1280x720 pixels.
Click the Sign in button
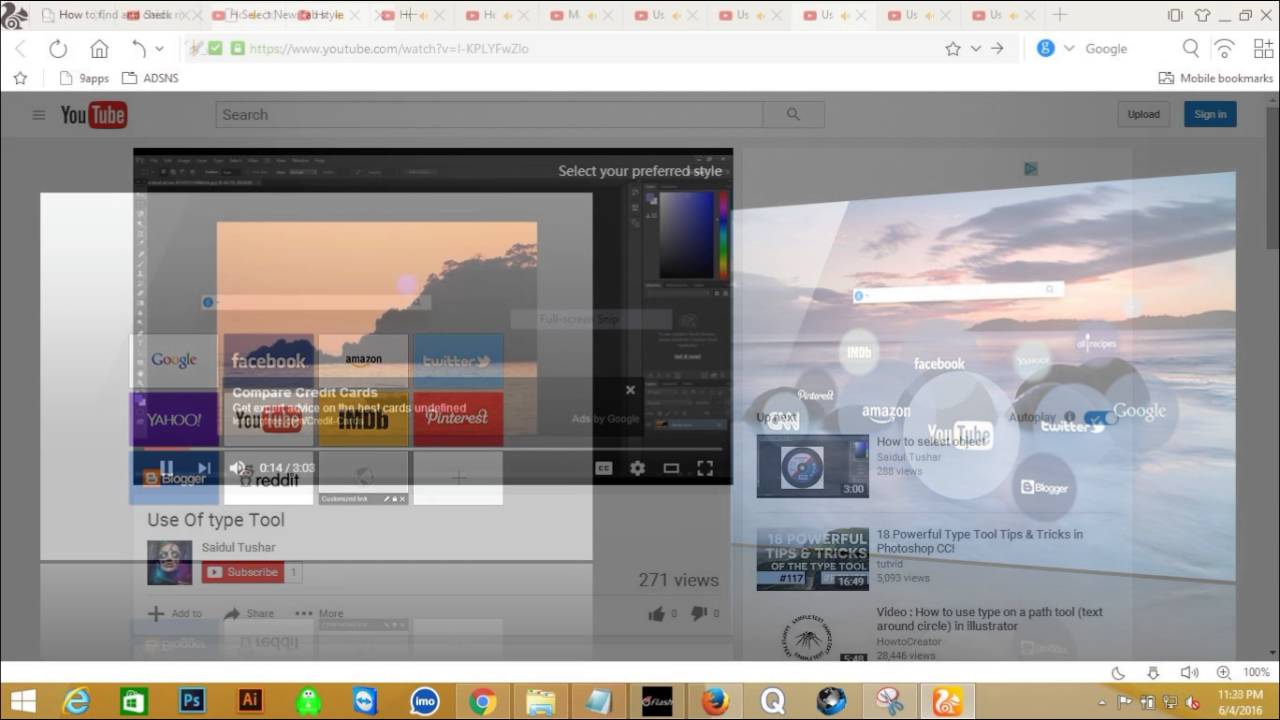click(x=1210, y=114)
